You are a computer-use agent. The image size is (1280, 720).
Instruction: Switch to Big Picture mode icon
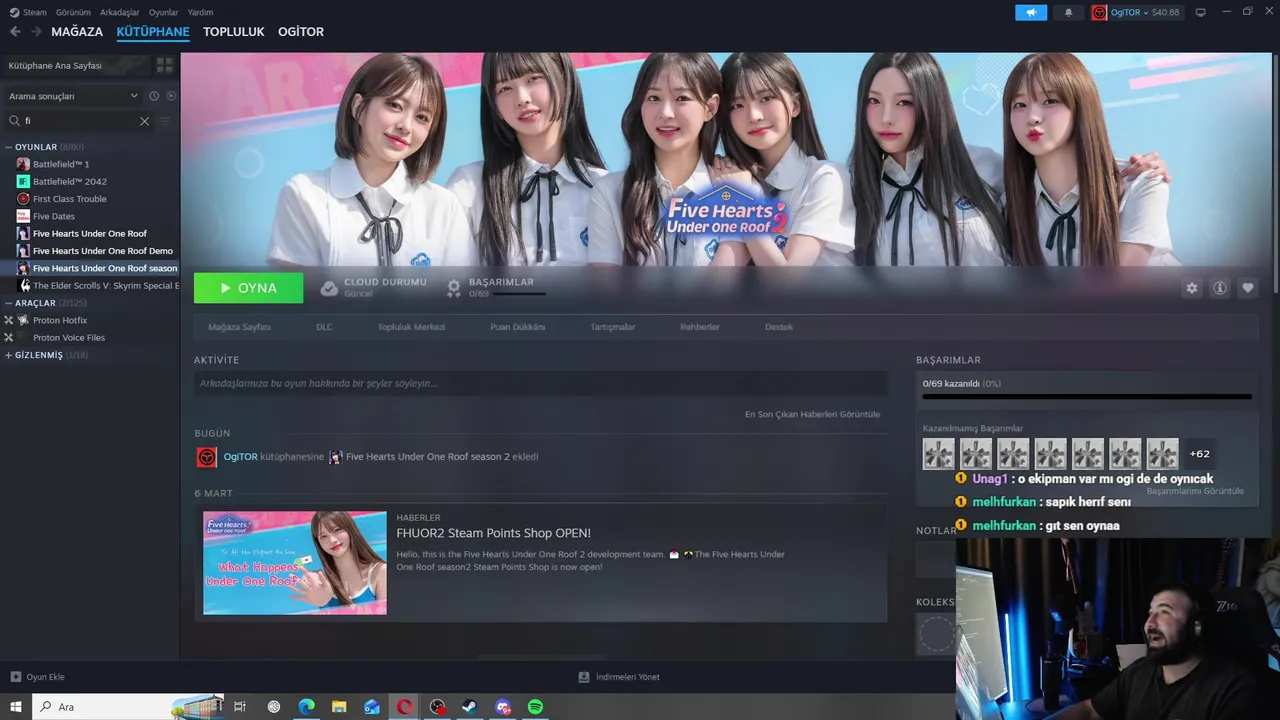point(1201,12)
